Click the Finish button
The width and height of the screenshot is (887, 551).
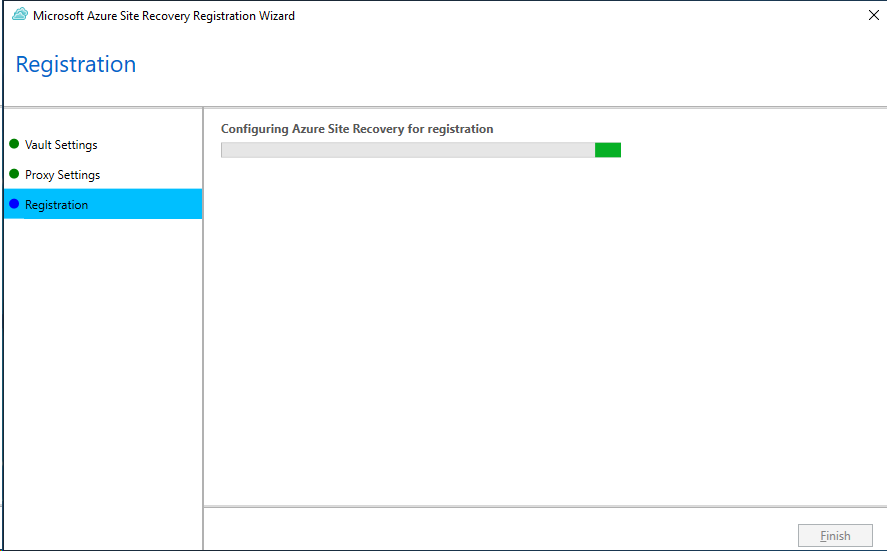(x=835, y=535)
